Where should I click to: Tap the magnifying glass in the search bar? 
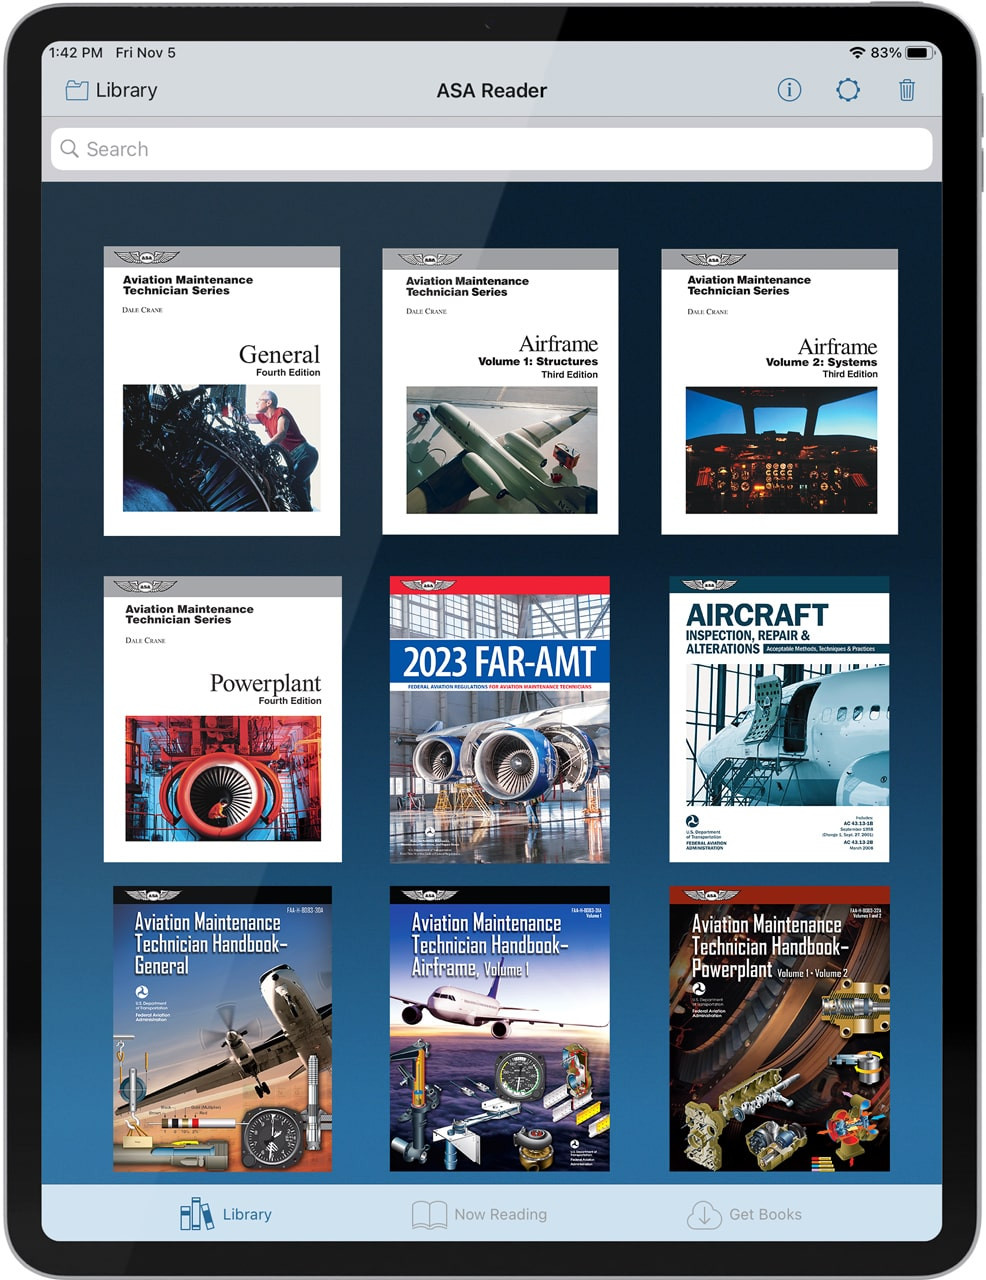(x=69, y=148)
